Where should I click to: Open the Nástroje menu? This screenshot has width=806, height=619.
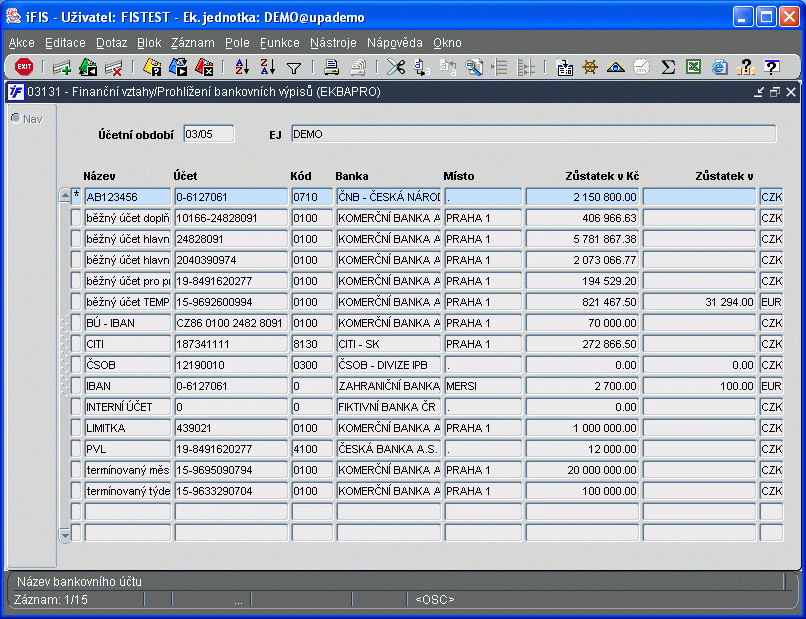pyautogui.click(x=333, y=43)
